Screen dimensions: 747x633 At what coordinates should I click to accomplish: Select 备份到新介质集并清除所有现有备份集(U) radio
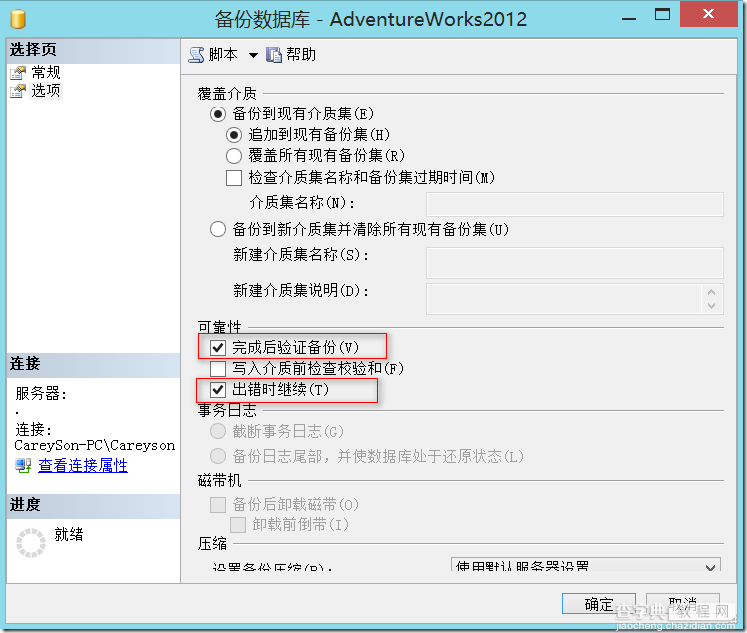click(x=218, y=230)
